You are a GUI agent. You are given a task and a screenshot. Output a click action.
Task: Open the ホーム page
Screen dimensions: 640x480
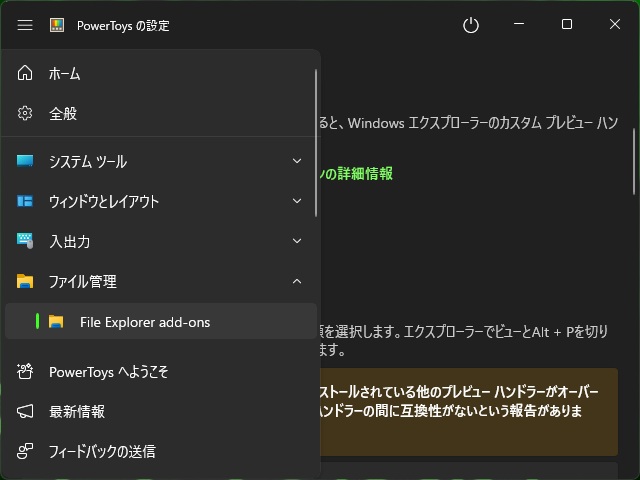161,73
